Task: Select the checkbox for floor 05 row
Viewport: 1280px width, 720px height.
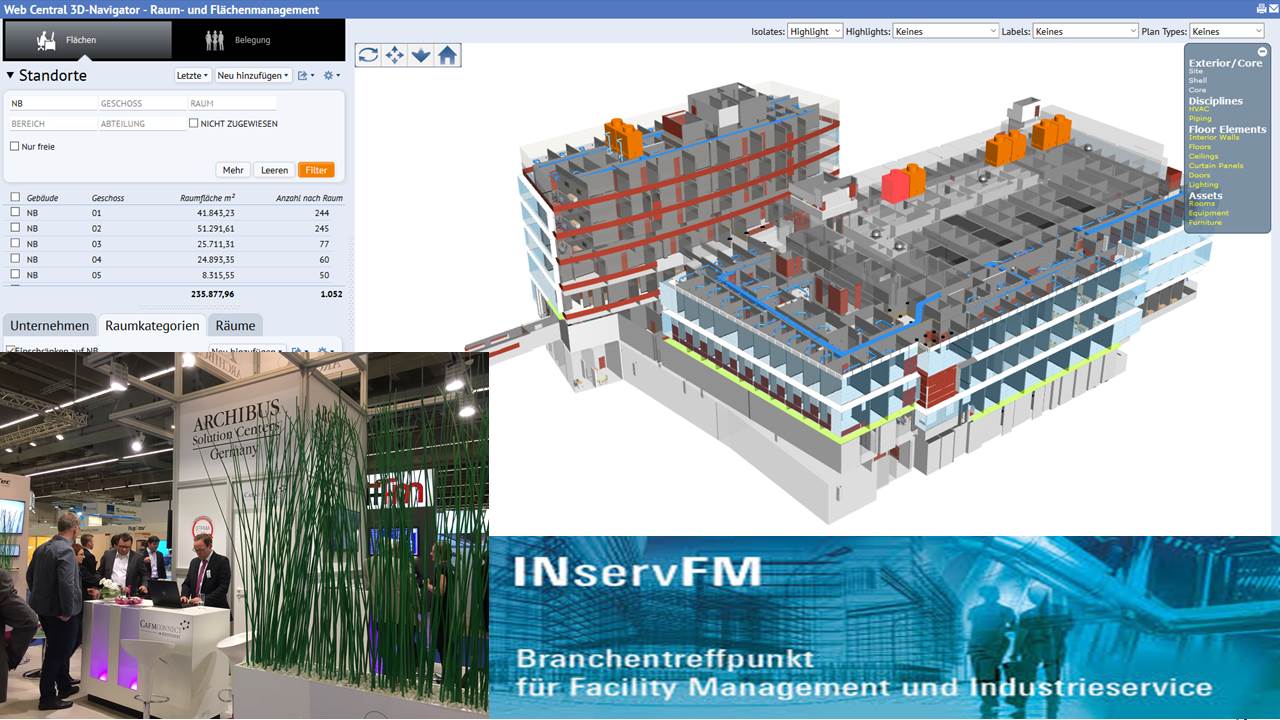Action: tap(15, 274)
